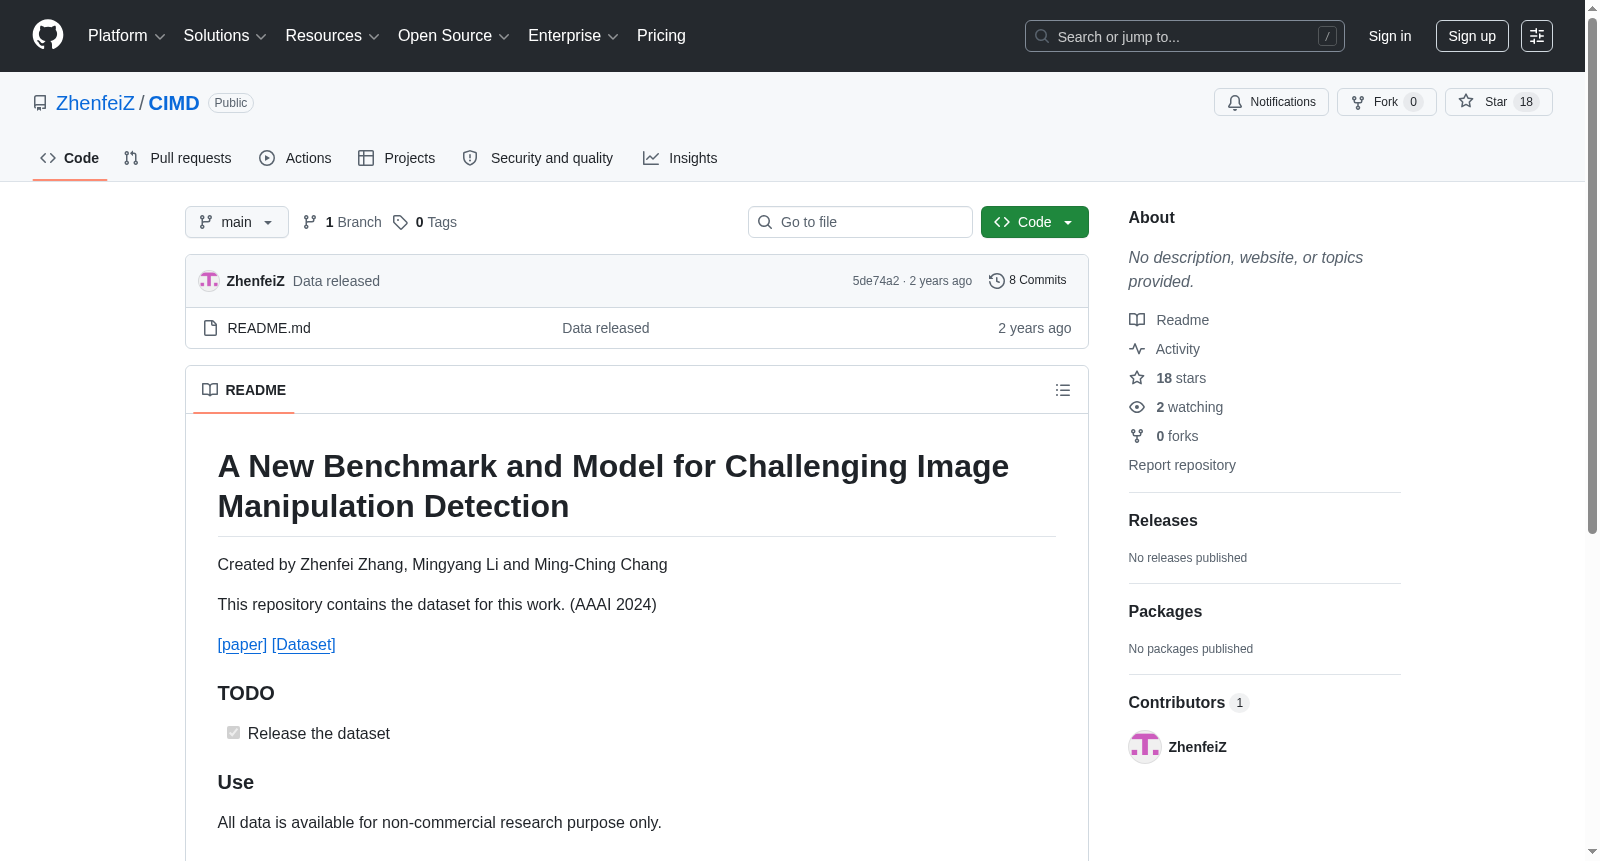Expand the Enterprise menu

[573, 36]
